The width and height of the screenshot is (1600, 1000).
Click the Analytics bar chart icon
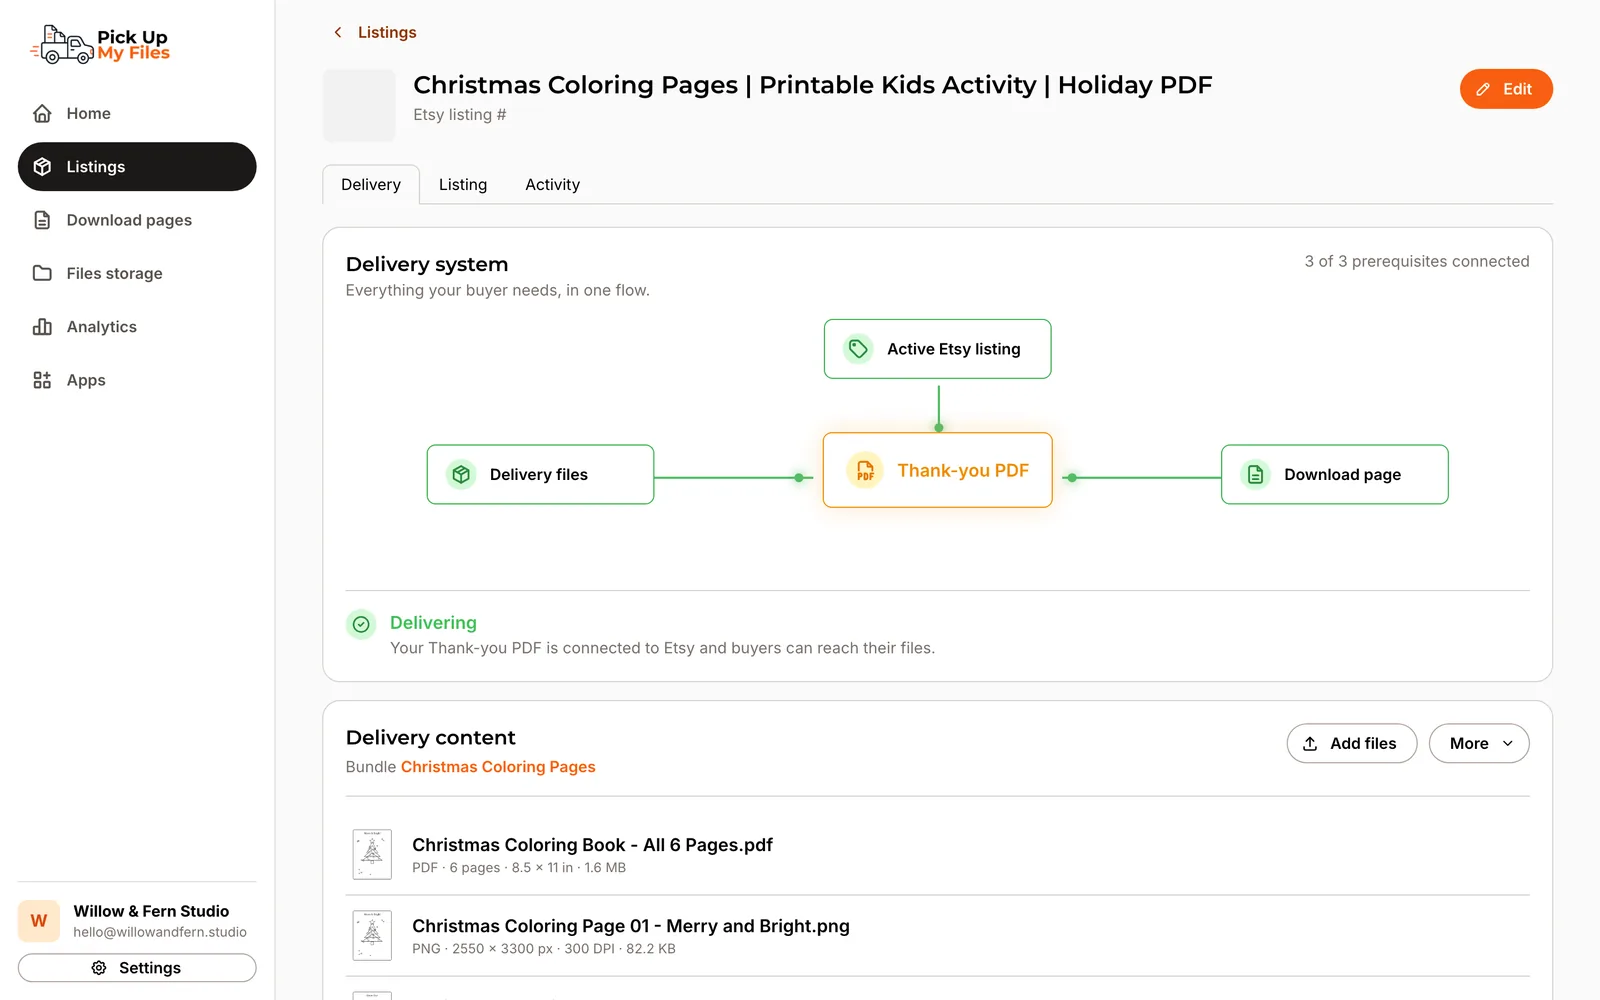[42, 327]
